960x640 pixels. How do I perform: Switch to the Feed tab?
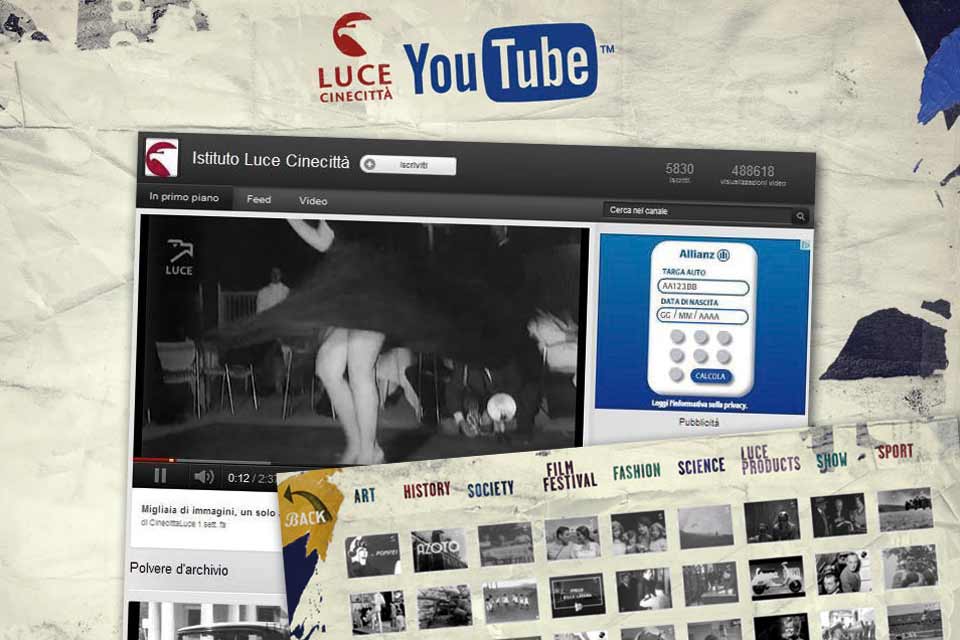point(258,200)
